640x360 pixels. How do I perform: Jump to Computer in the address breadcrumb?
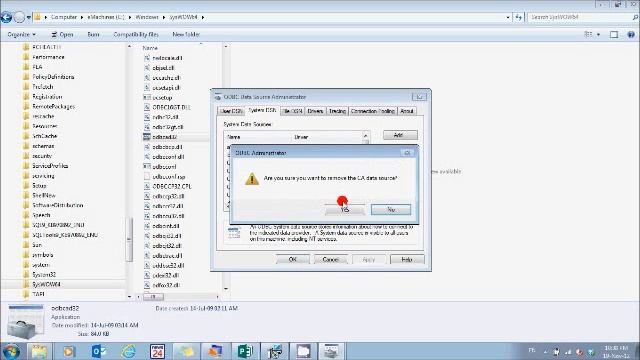pyautogui.click(x=64, y=17)
